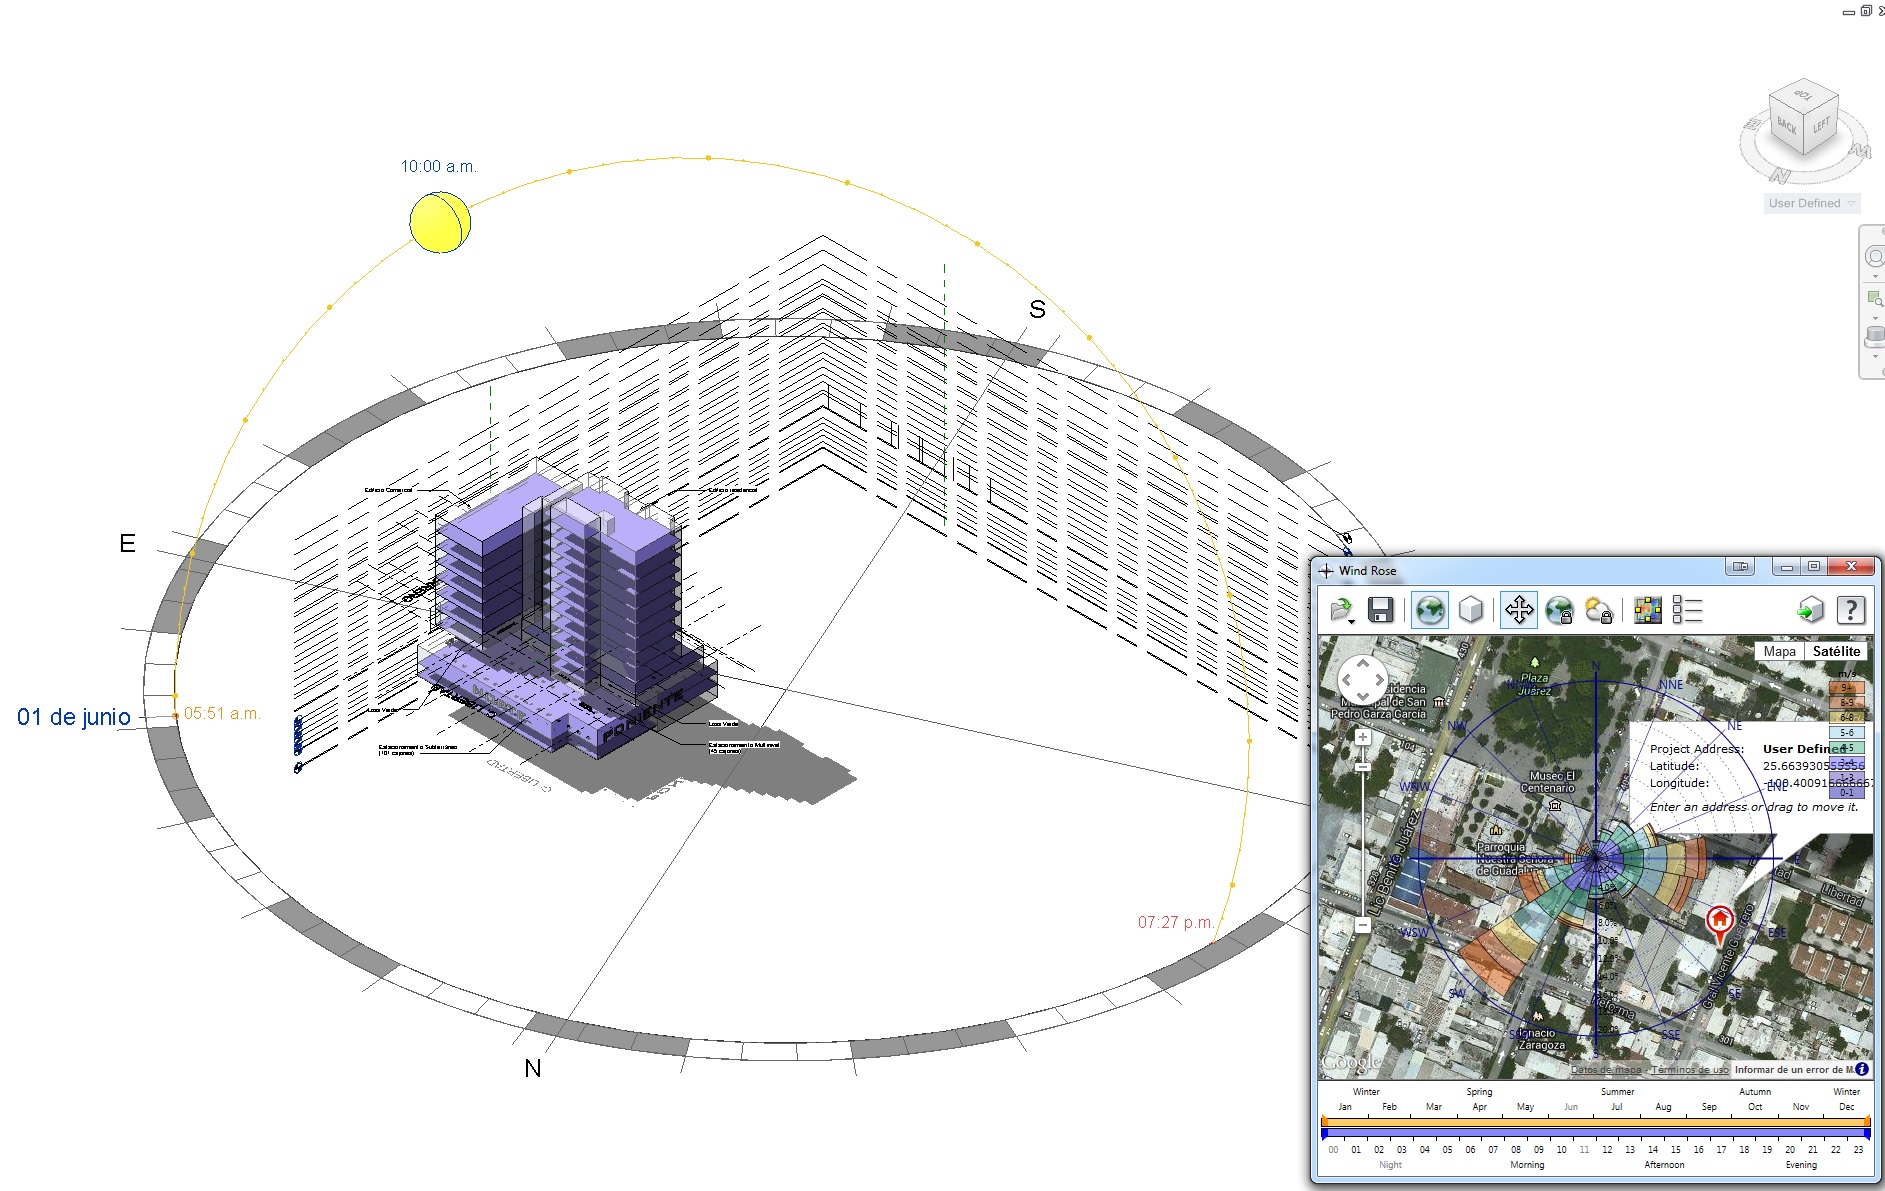
Task: Zoom out the map with minus button
Action: coord(1362,925)
